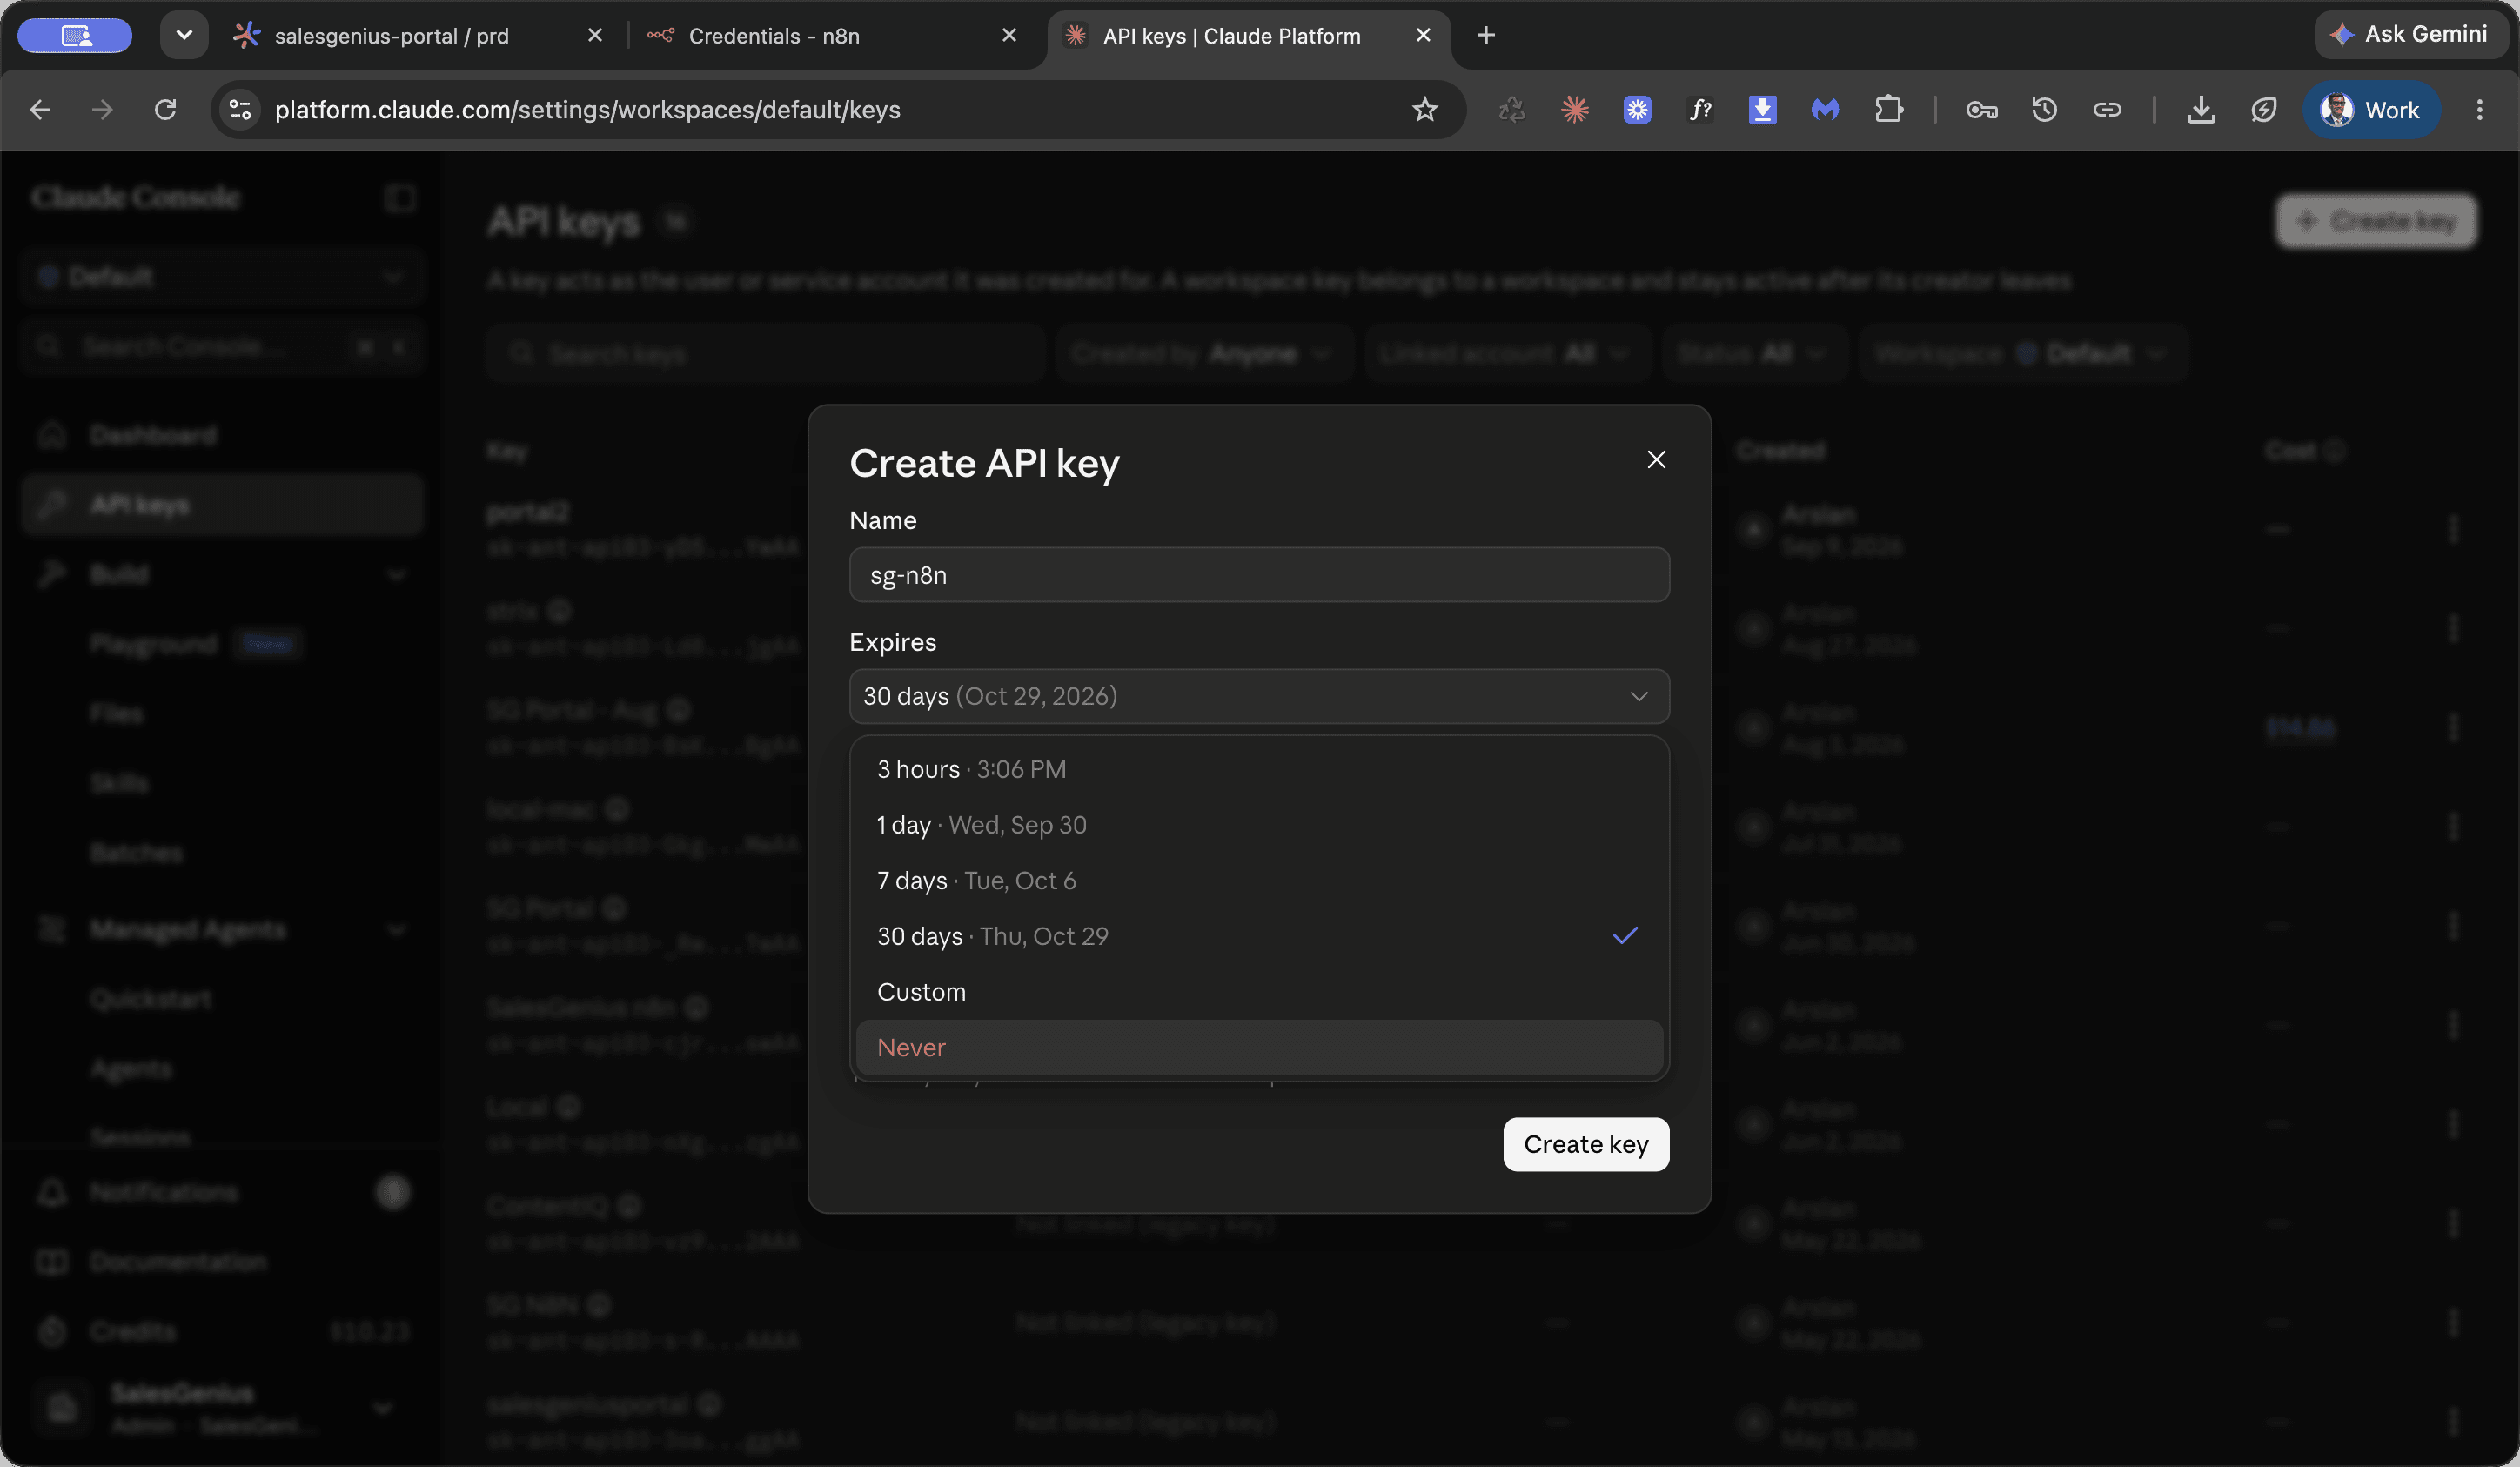Click the blue snowflake extension icon

click(1637, 109)
